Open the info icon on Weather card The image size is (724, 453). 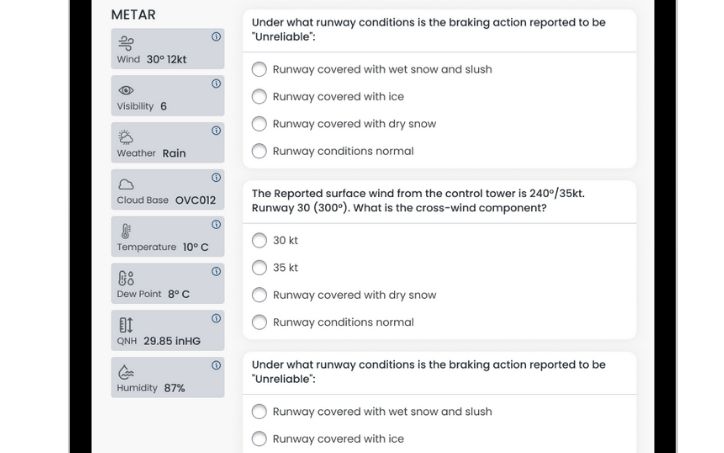(216, 130)
